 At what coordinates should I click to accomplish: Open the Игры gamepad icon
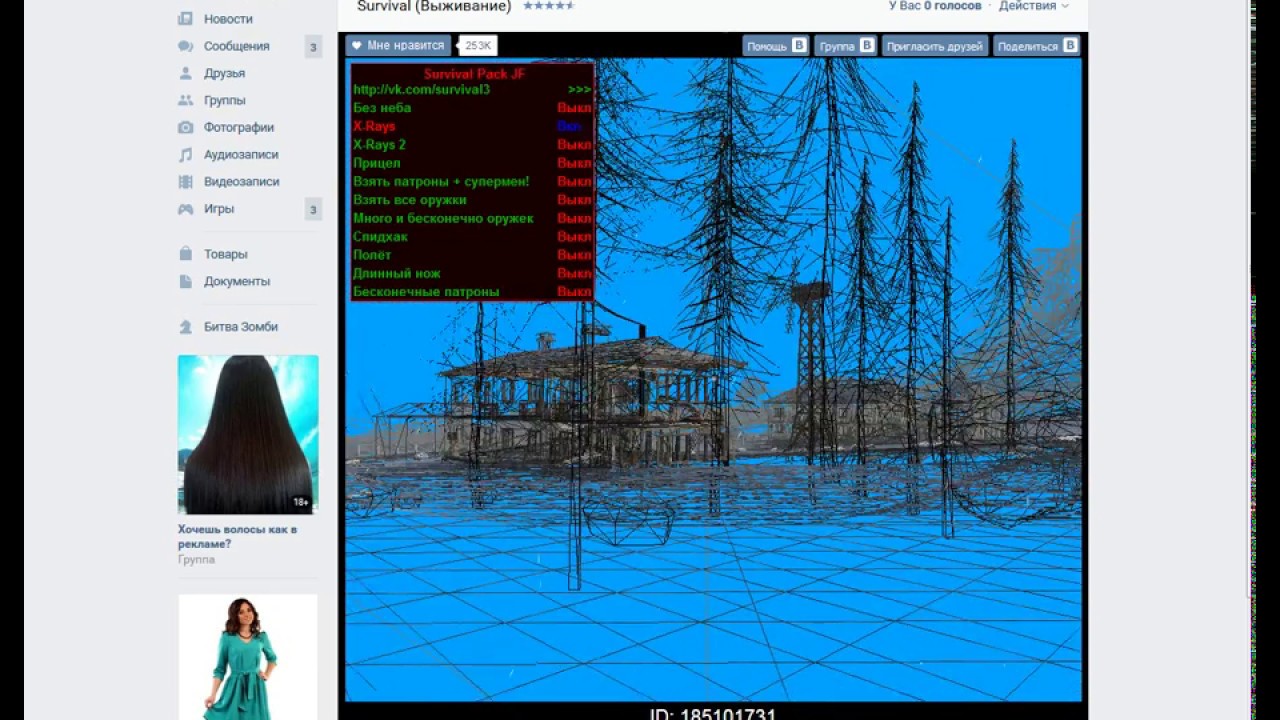coord(185,208)
